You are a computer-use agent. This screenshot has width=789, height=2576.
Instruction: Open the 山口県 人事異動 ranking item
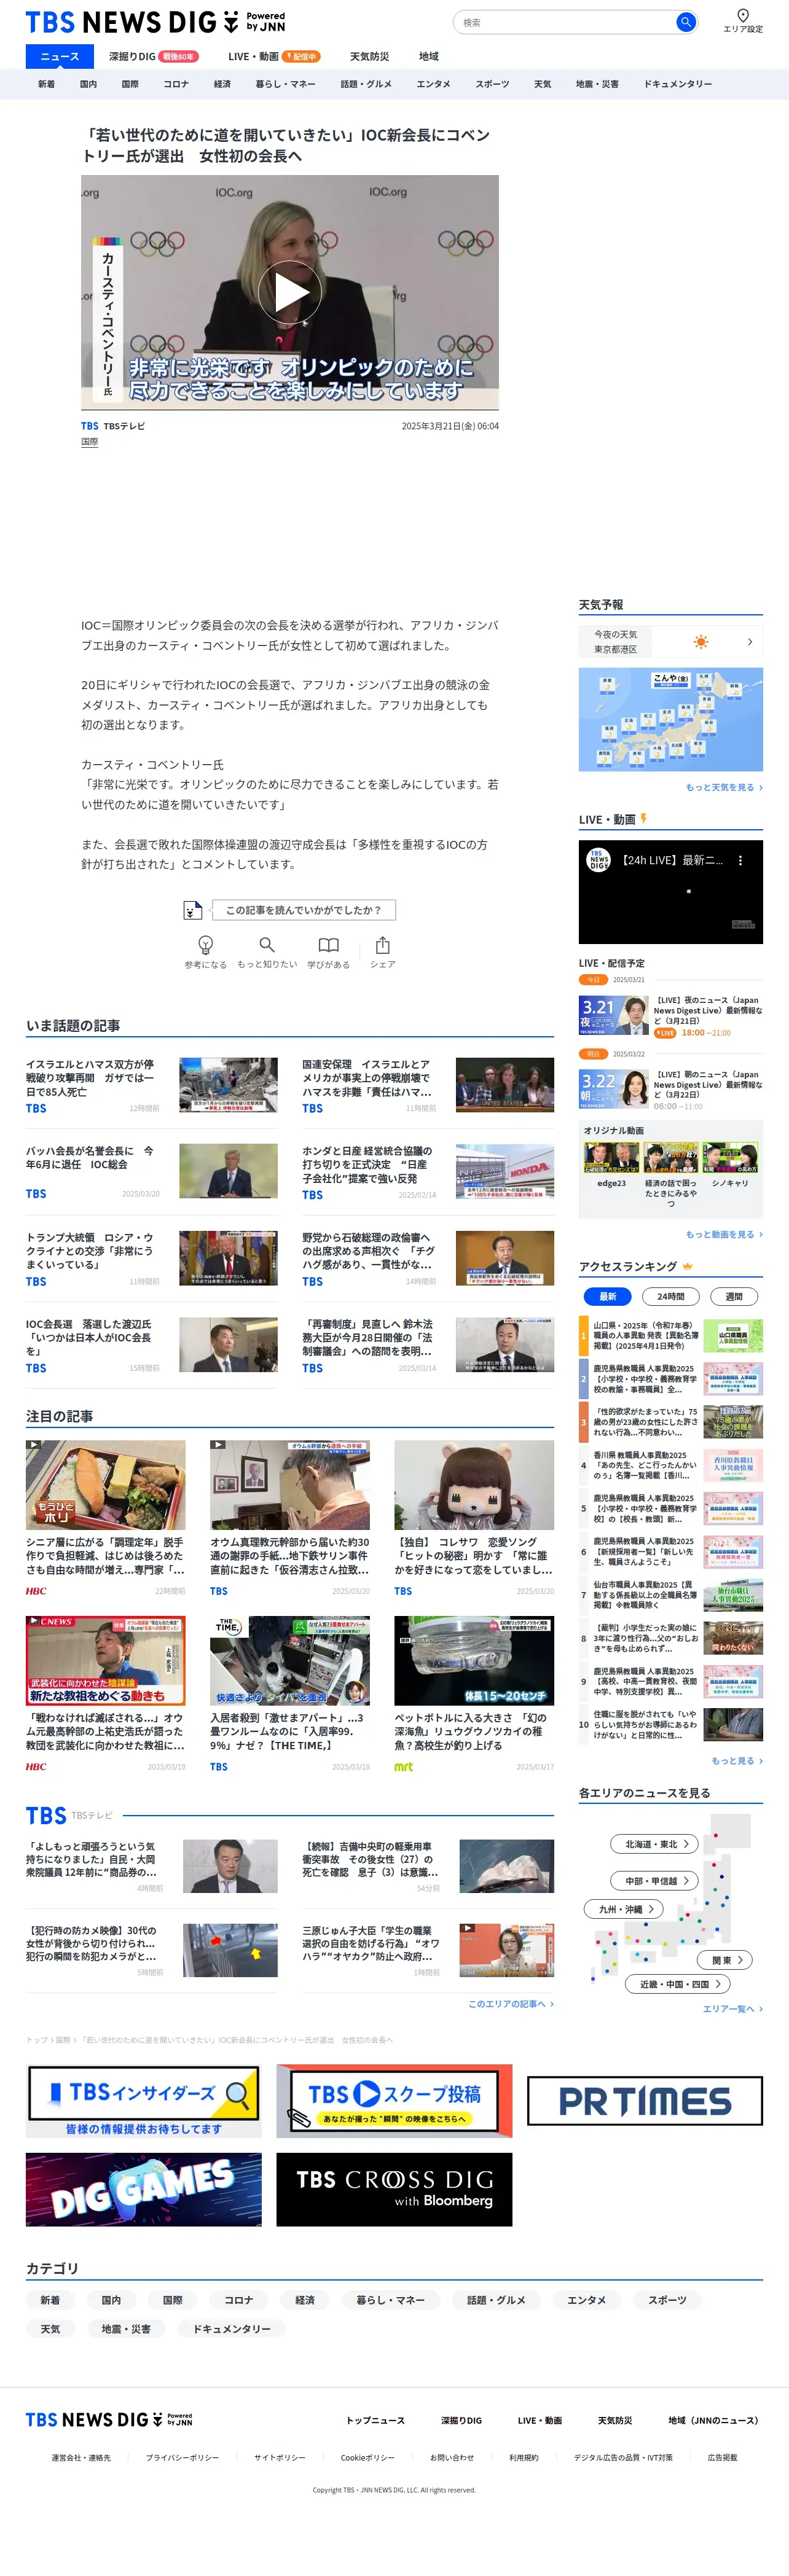671,1336
